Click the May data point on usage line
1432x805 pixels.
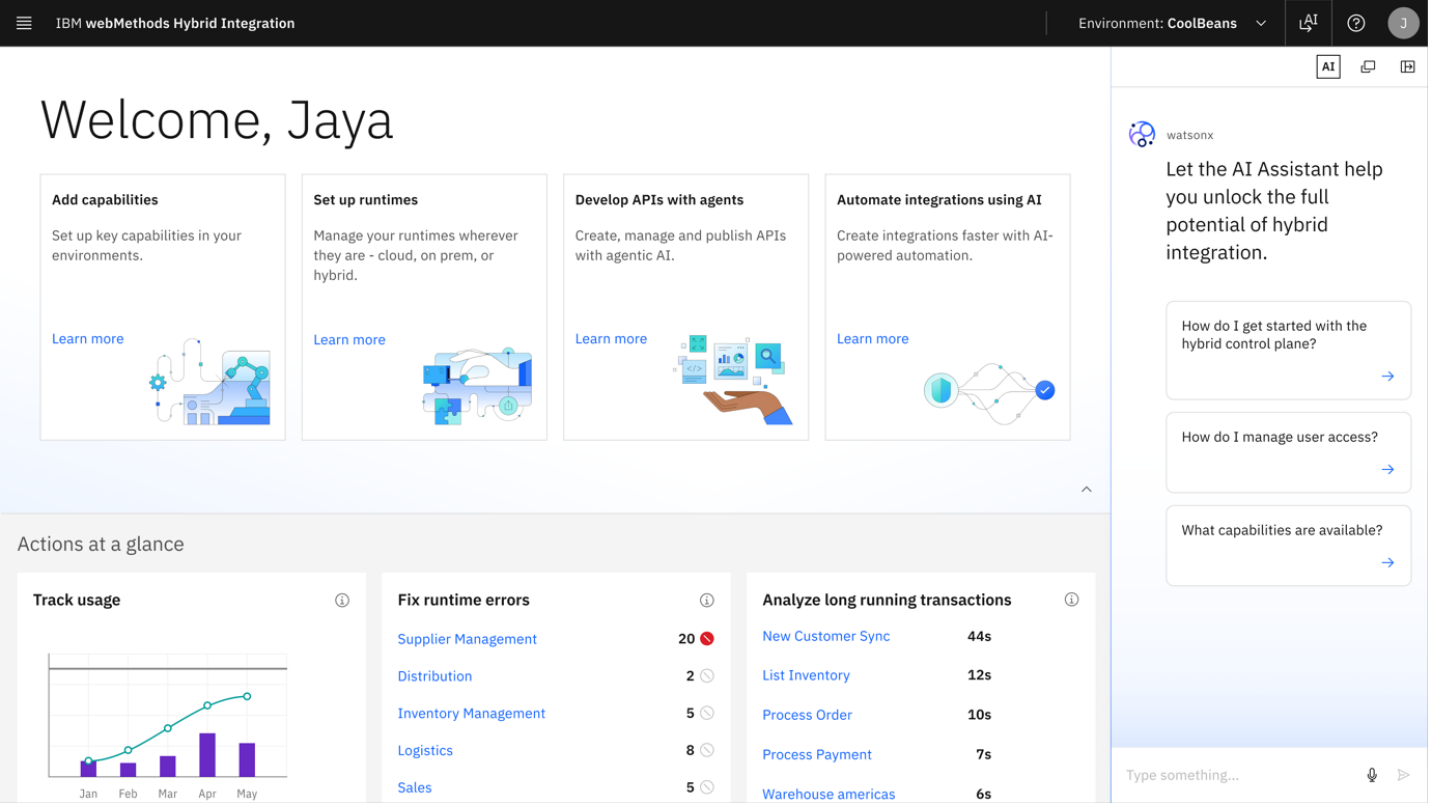pos(247,697)
